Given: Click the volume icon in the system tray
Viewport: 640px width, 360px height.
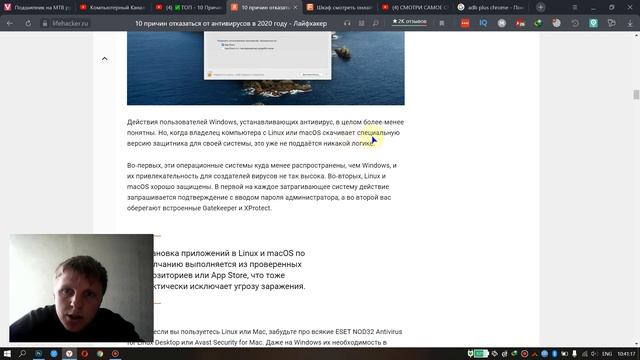Looking at the screenshot, I should [x=594, y=353].
